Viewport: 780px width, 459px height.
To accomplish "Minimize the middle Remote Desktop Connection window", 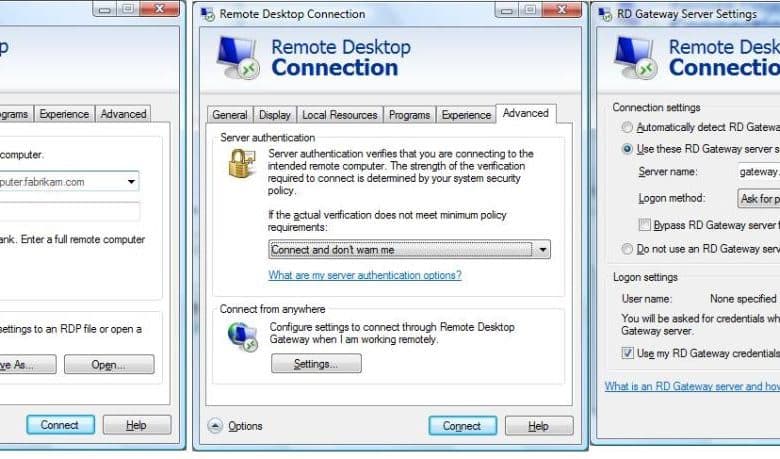I will click(506, 9).
